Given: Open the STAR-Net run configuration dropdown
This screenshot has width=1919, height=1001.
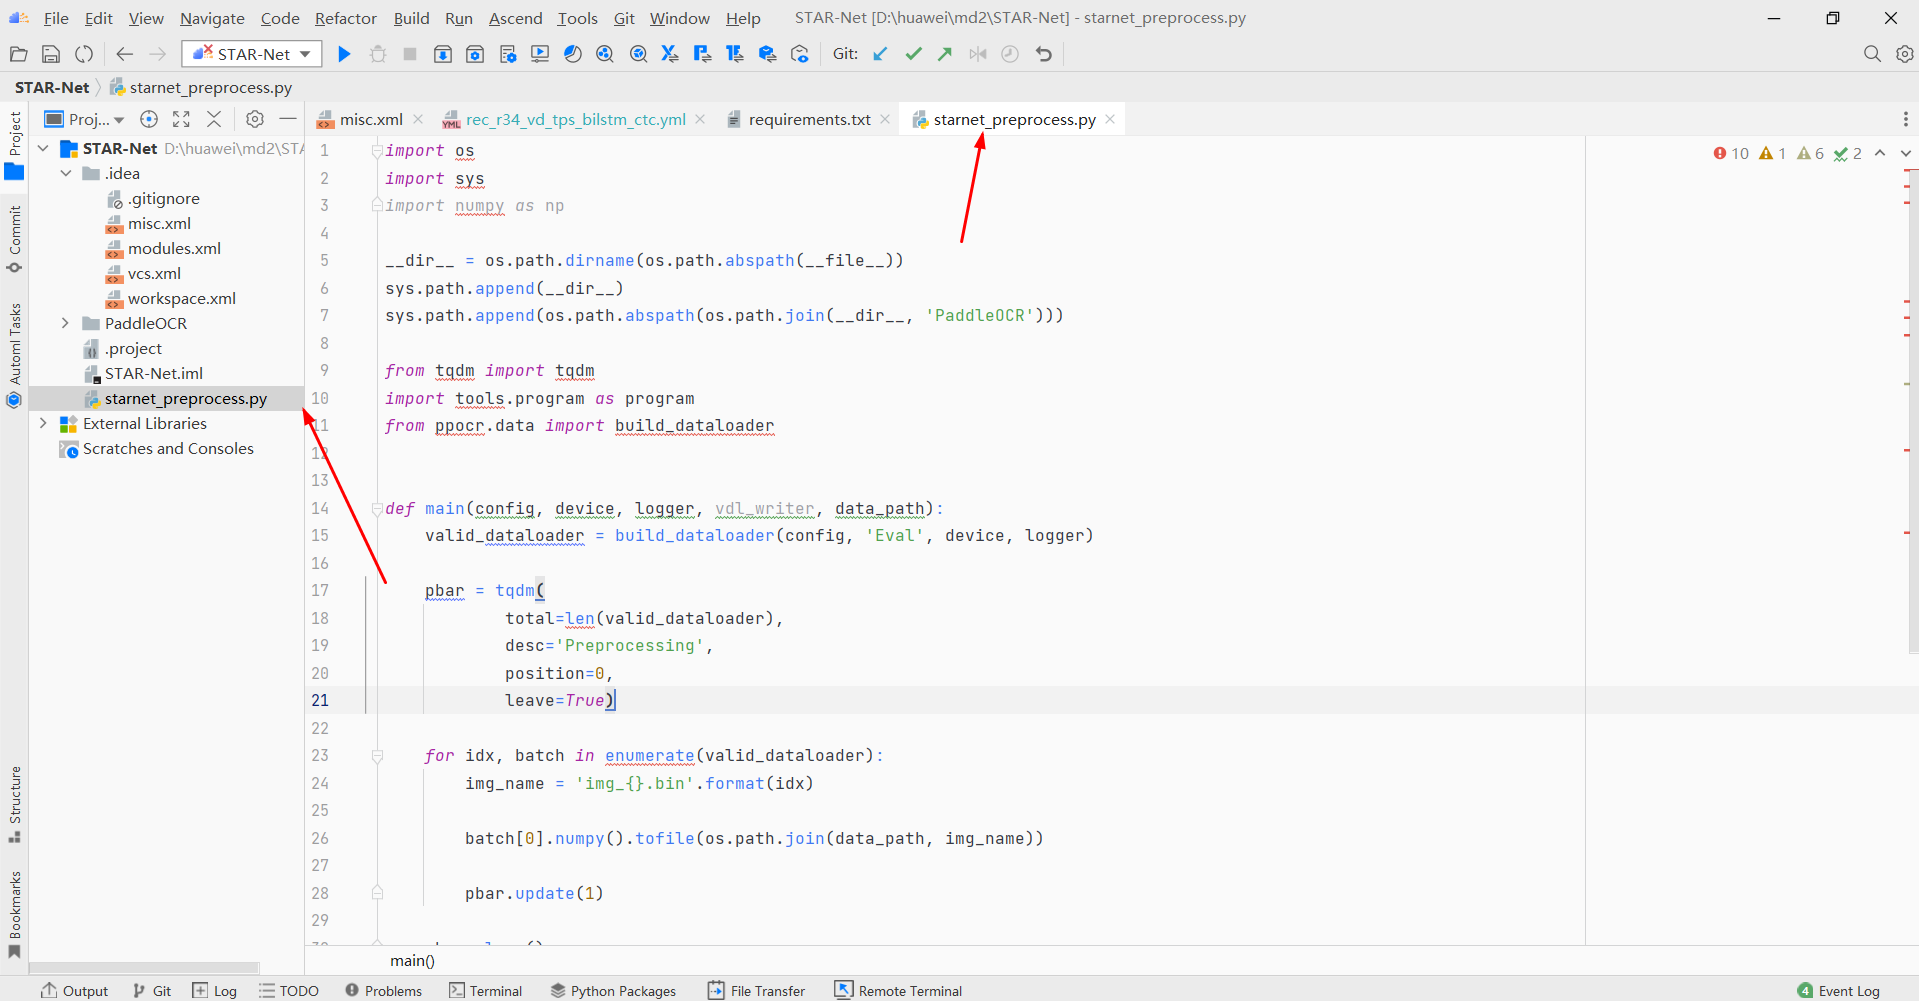Looking at the screenshot, I should pos(252,54).
